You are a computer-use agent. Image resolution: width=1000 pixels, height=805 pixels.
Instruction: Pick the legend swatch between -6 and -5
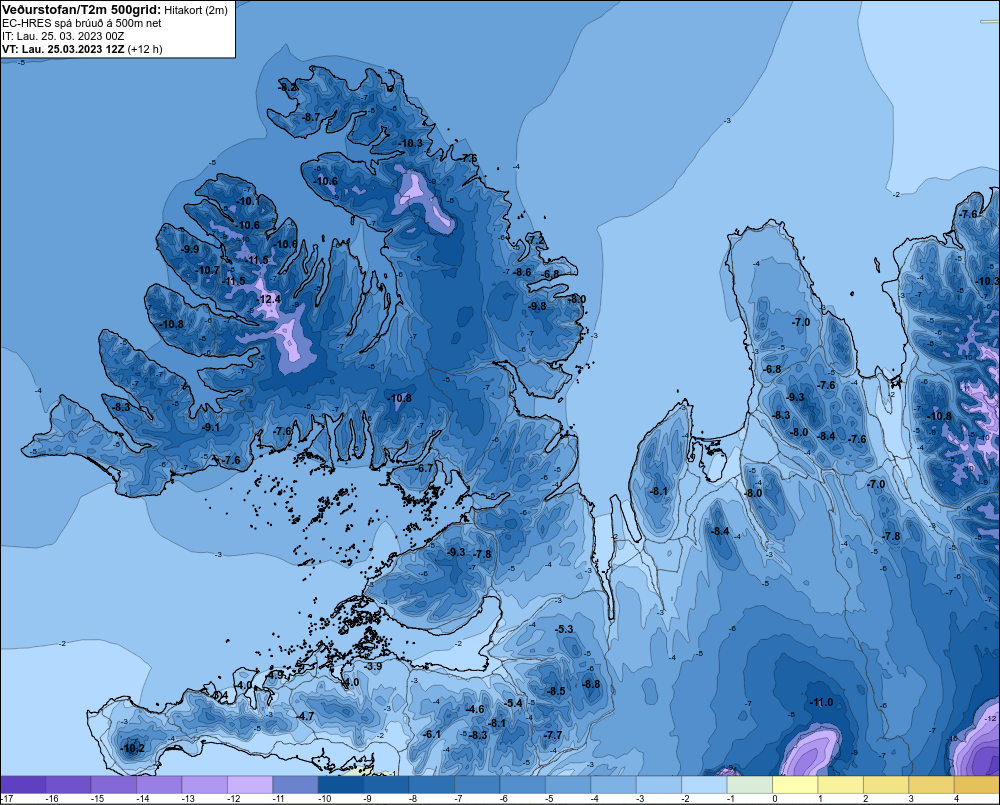point(522,785)
